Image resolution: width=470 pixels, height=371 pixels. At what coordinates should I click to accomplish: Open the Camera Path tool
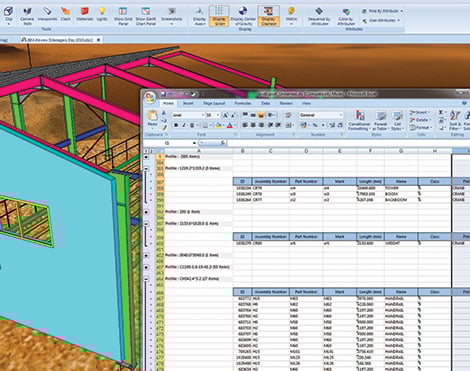point(27,16)
